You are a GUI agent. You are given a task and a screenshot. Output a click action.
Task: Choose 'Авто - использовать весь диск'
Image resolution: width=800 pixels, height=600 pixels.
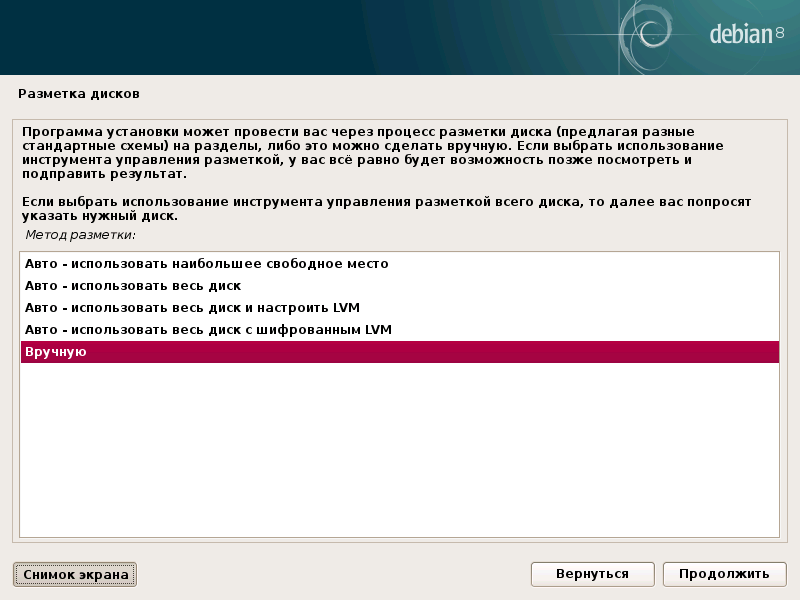[x=128, y=286]
